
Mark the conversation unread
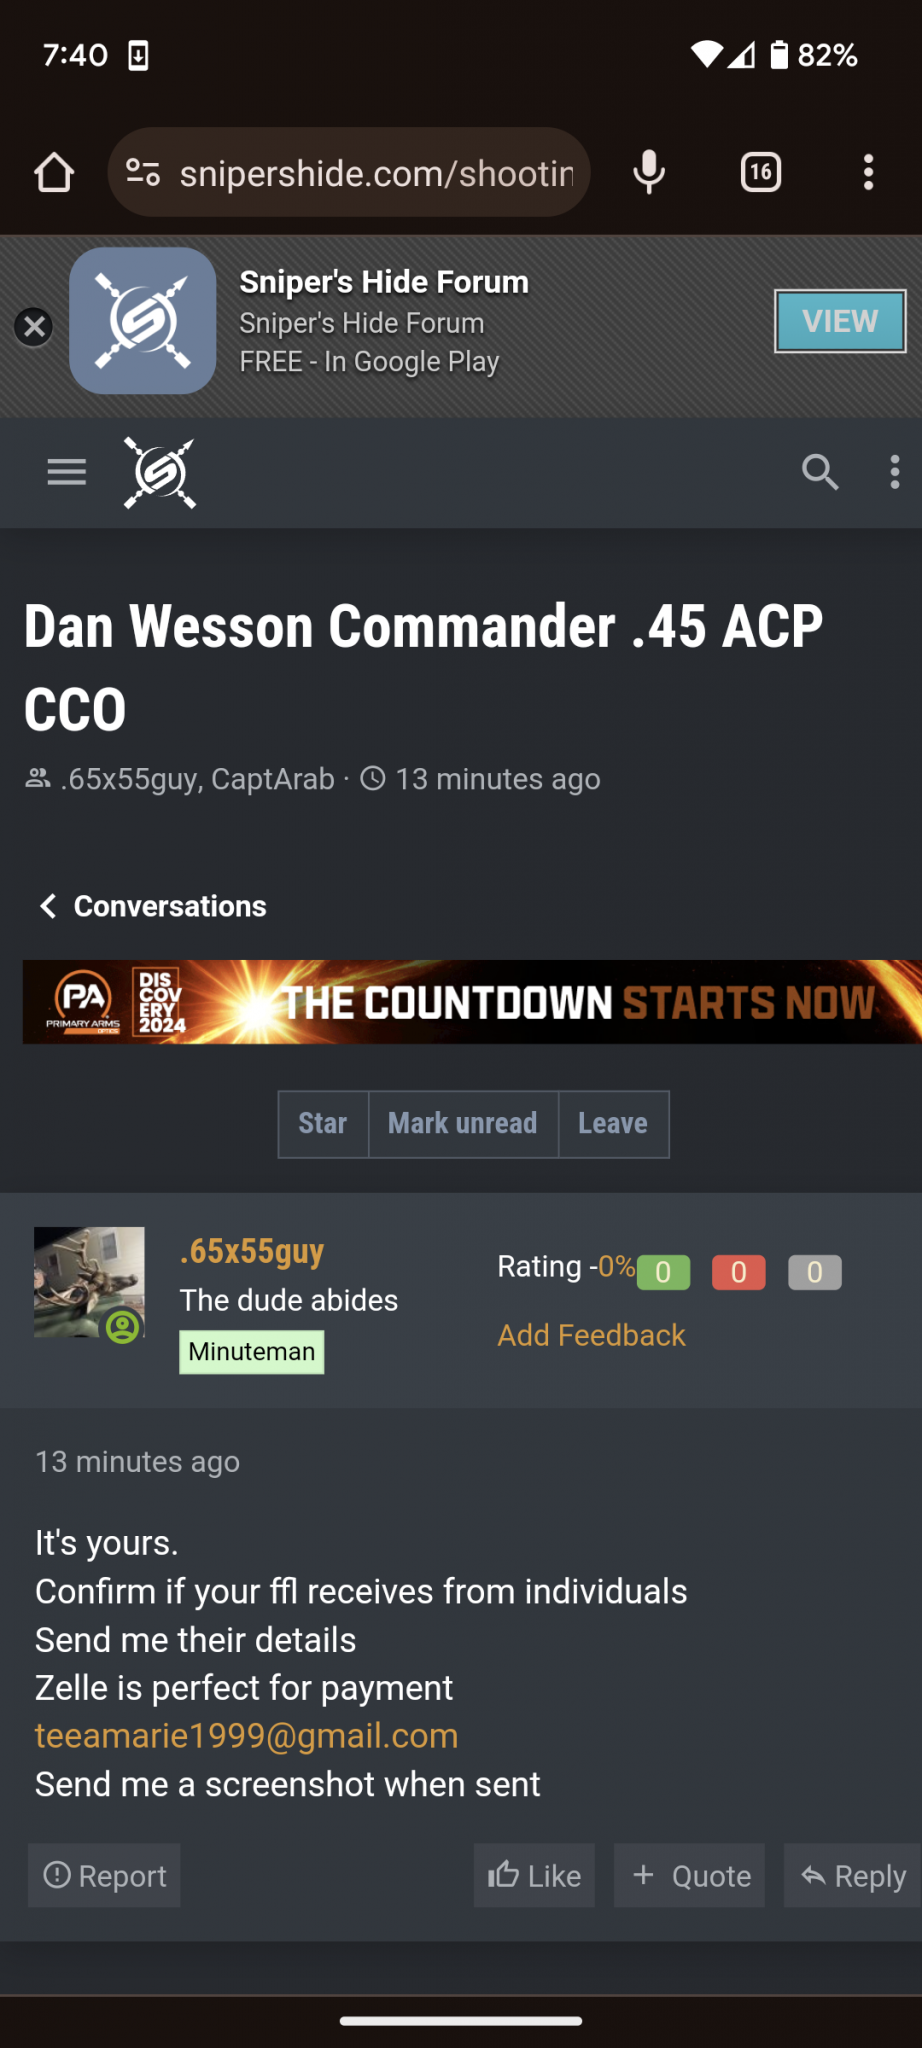click(x=463, y=1124)
